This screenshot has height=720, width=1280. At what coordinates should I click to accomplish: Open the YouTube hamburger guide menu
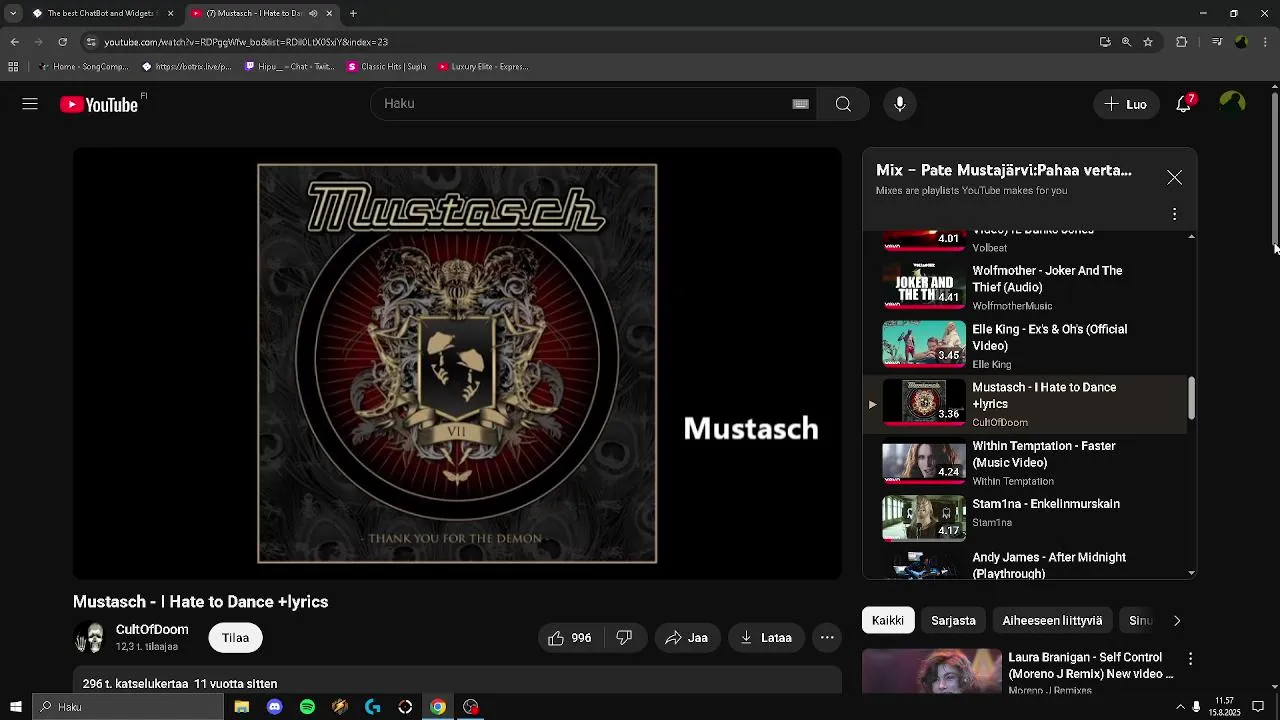point(30,104)
